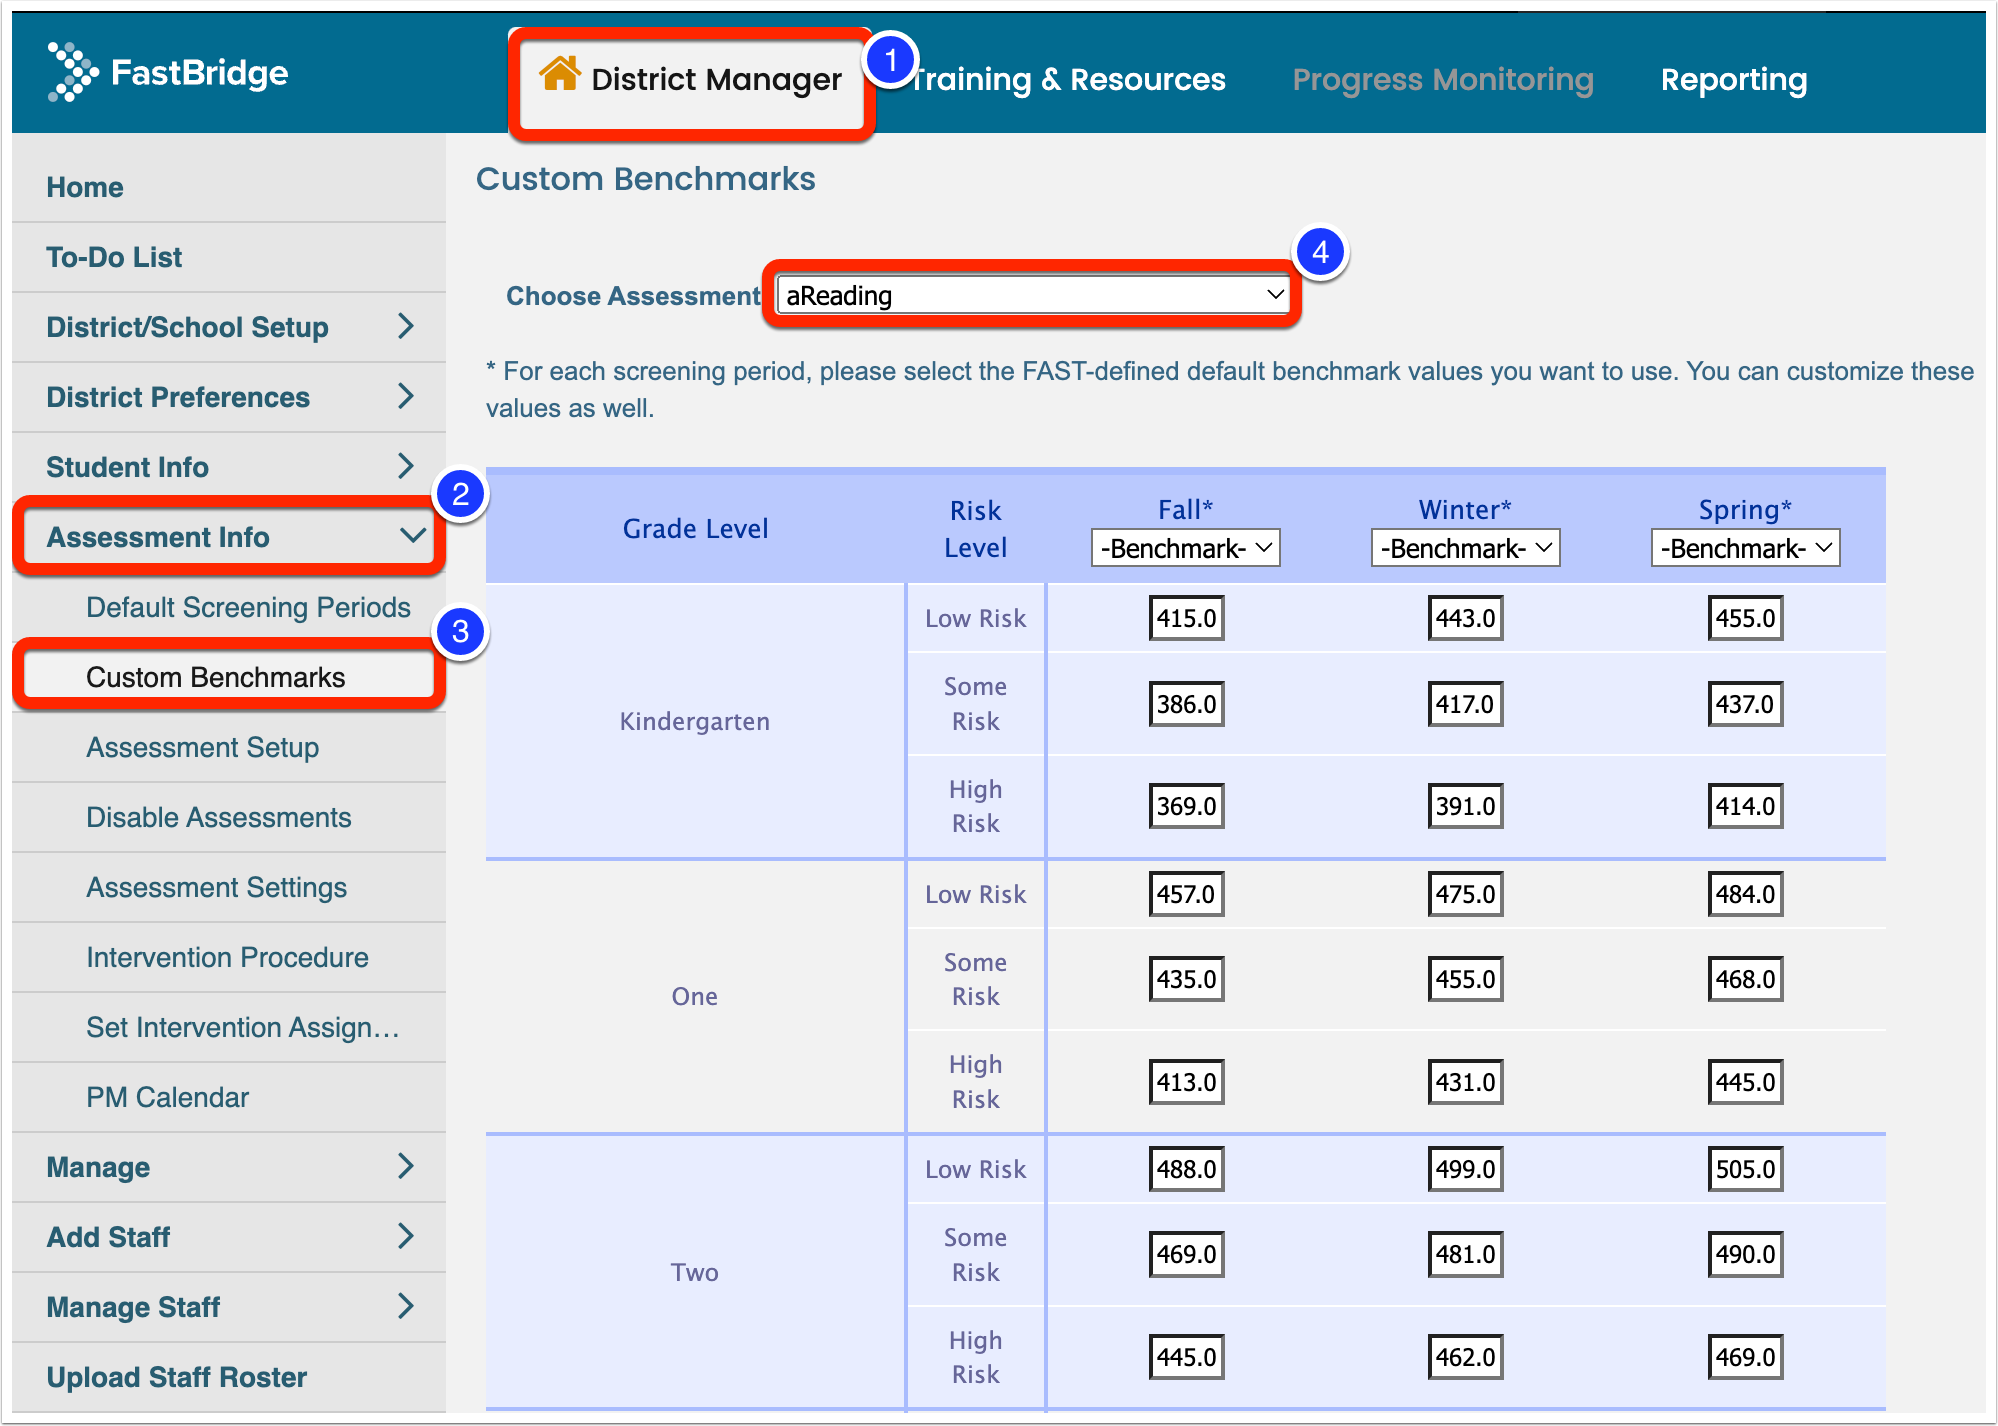The width and height of the screenshot is (1998, 1426).
Task: Select Custom Benchmarks in sidebar
Action: tap(215, 677)
